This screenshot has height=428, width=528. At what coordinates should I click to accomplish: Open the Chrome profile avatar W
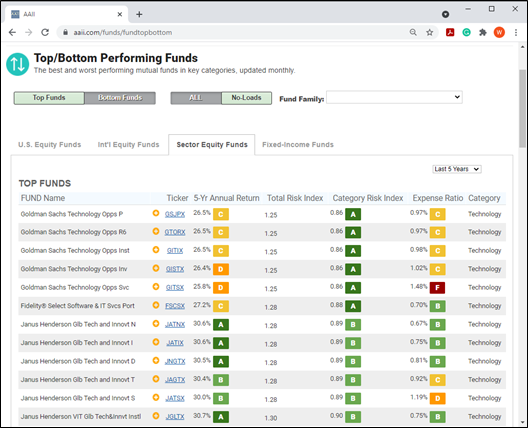[499, 32]
